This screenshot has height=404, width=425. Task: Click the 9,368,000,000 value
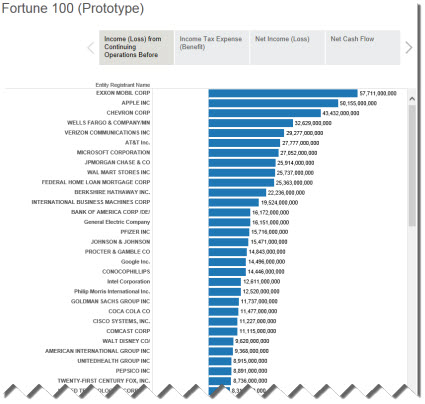point(252,351)
